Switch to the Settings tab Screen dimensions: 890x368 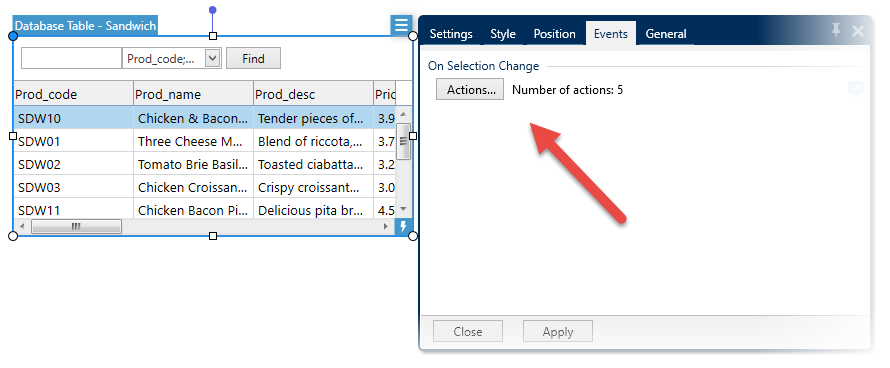(x=451, y=34)
